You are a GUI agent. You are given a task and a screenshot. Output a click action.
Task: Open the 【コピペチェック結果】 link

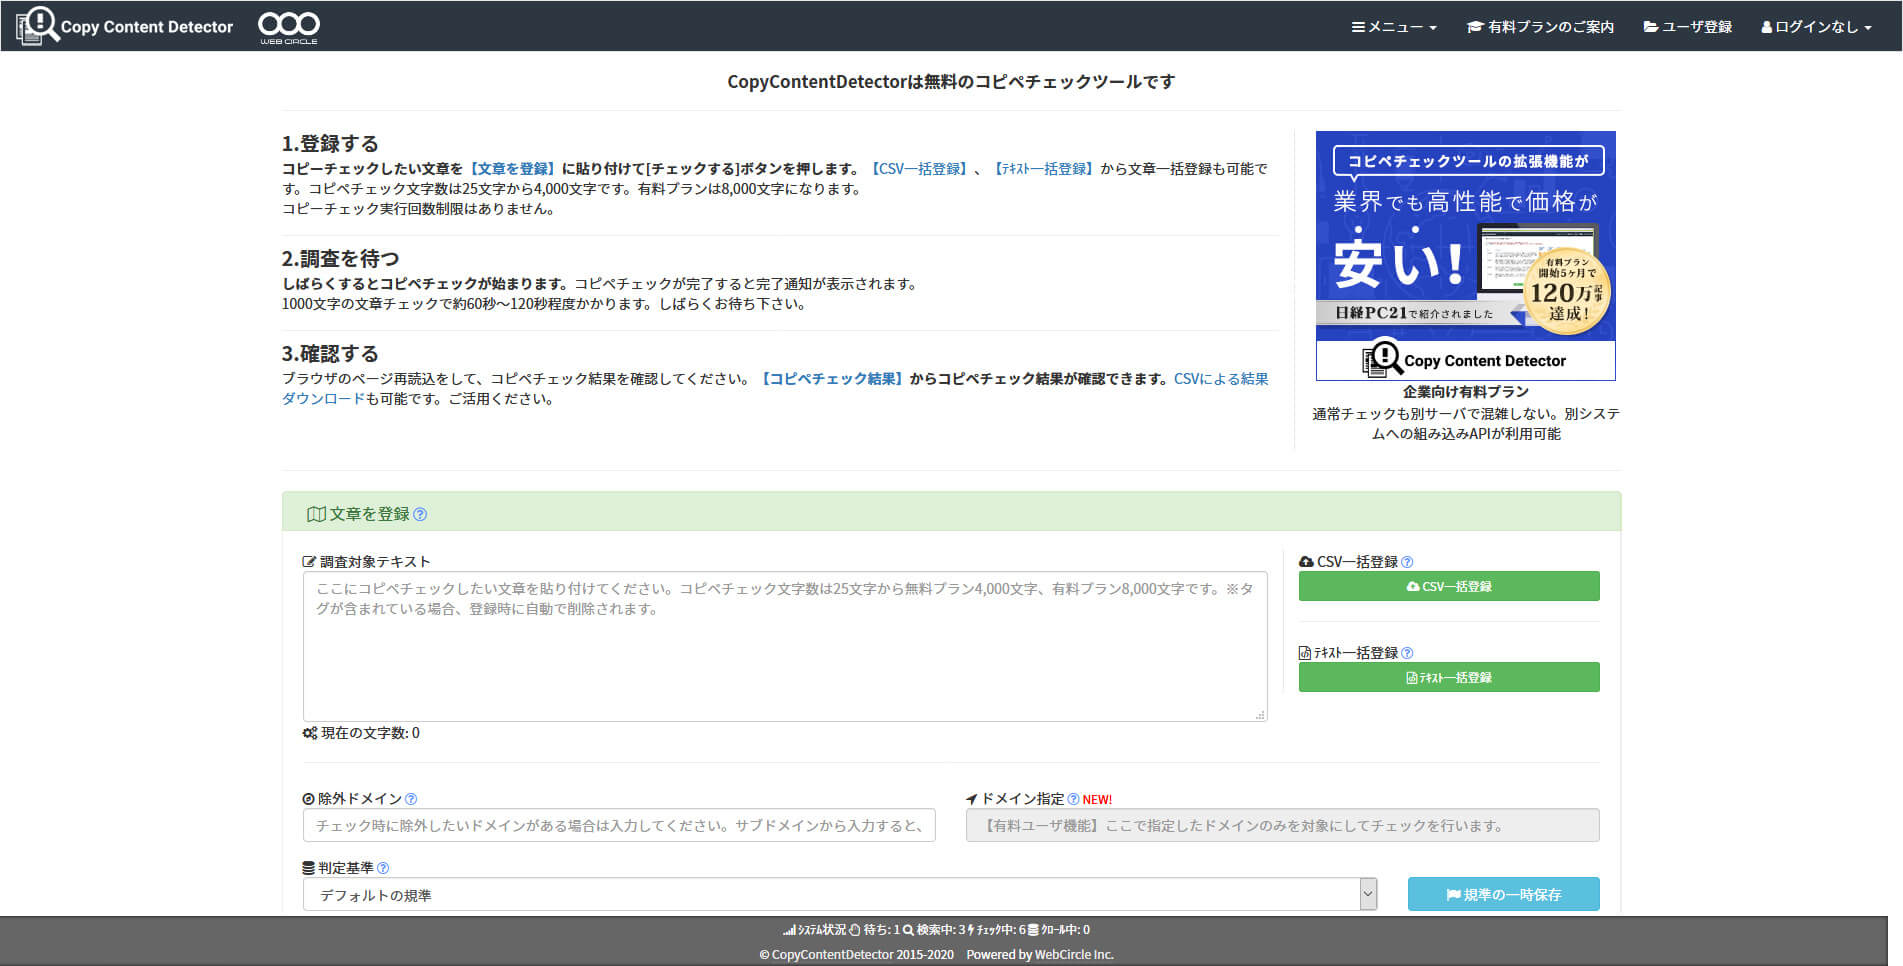coord(832,379)
